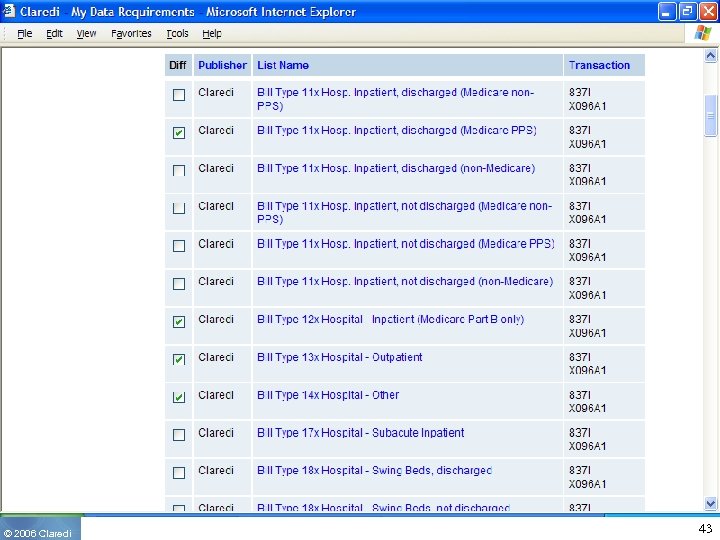The image size is (720, 540).
Task: Check Diff box for 11x not discharged Medicare non-PPS
Action: (179, 208)
